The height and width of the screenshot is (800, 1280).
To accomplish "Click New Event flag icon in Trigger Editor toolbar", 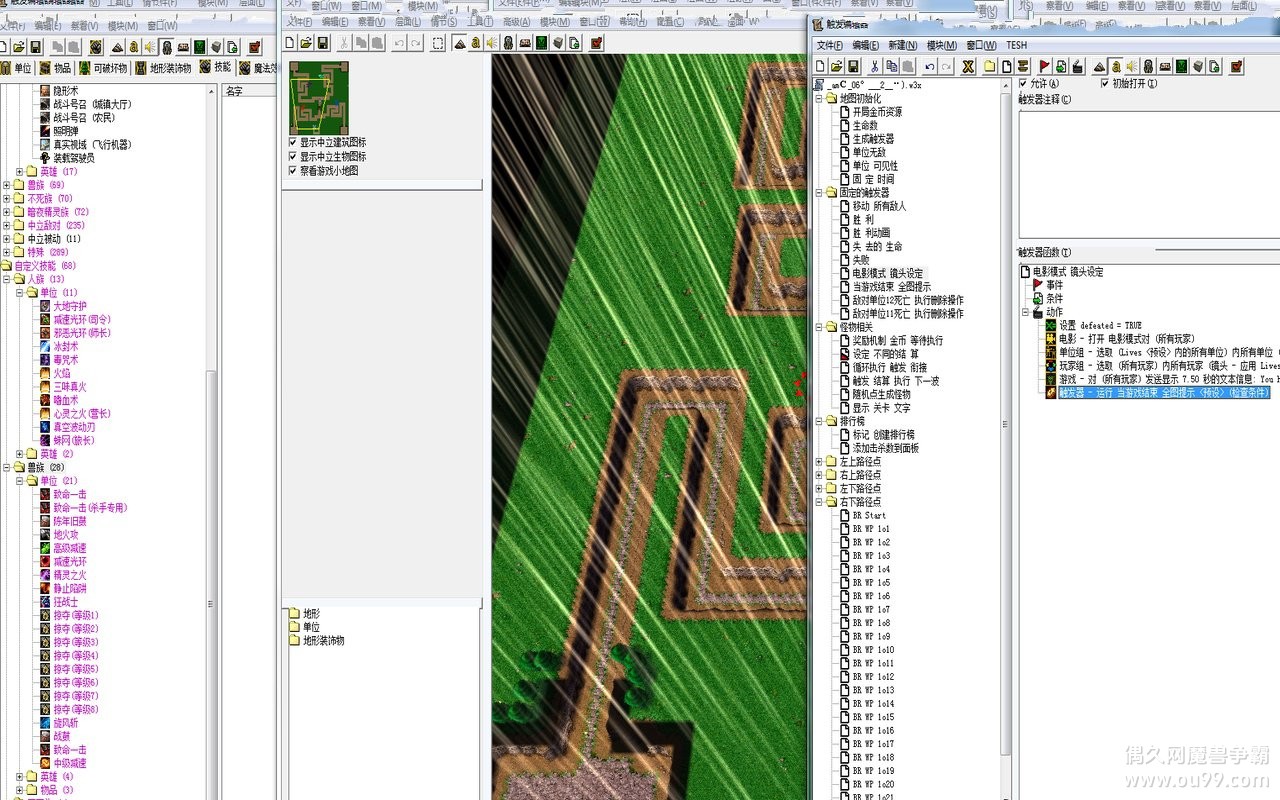I will [x=1044, y=67].
